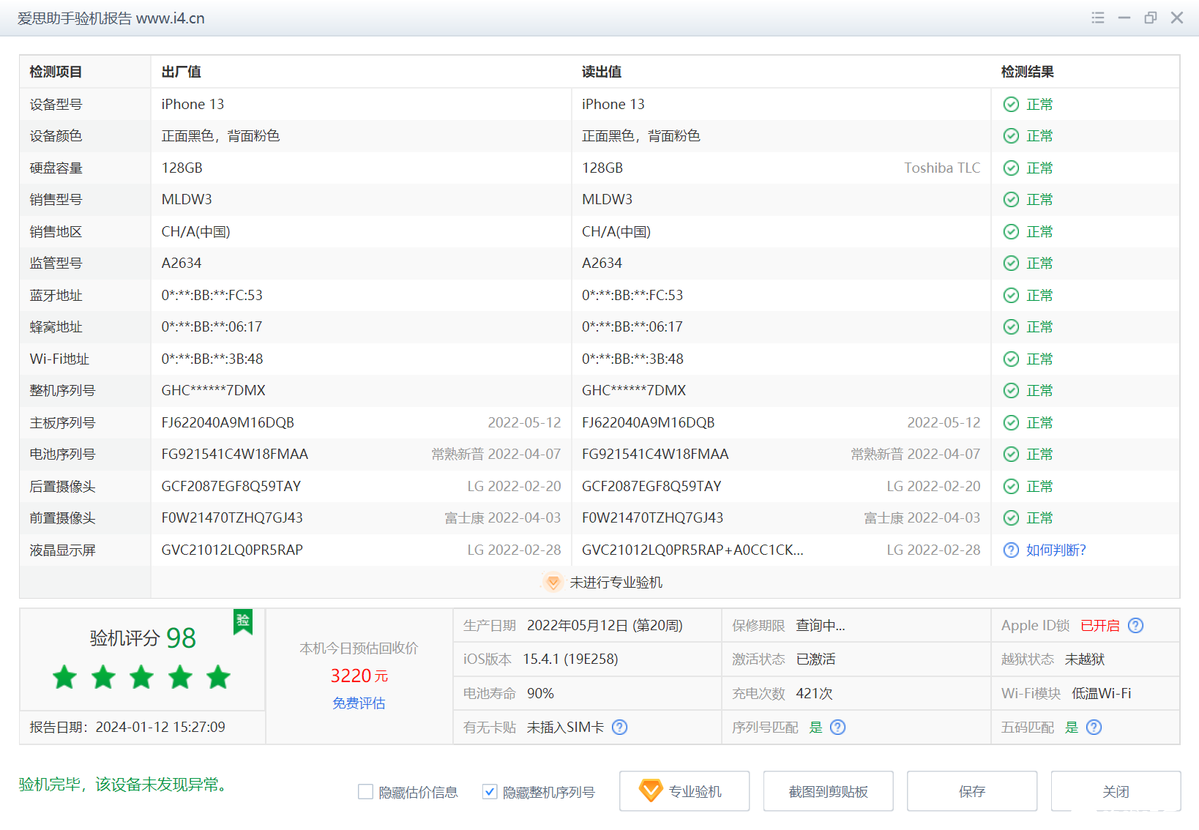Click the green check icon in 前置摄像头 row
1199x830 pixels.
tap(1011, 518)
